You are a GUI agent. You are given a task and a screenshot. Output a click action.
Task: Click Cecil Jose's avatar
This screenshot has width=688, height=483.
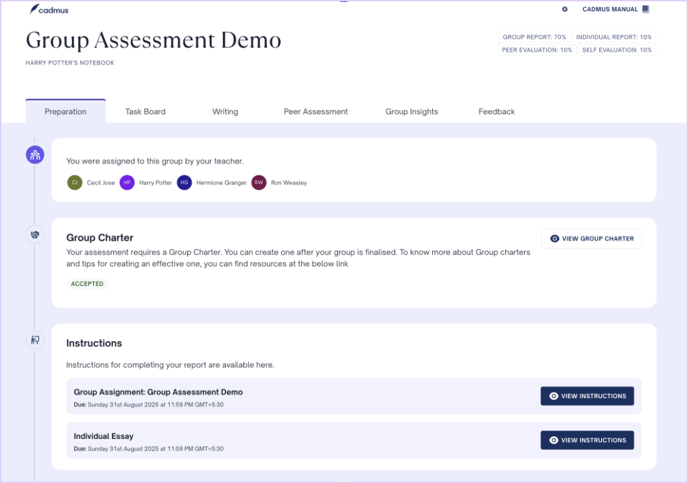(x=75, y=182)
